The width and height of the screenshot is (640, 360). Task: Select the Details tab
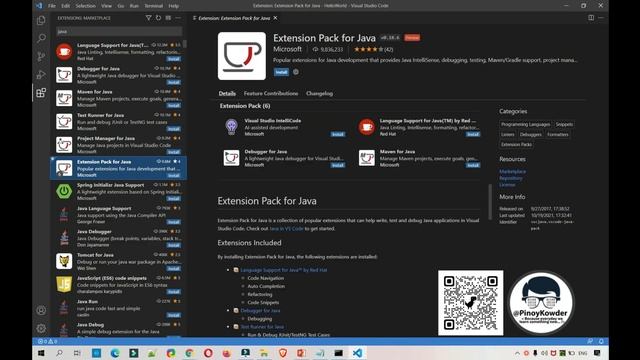click(227, 93)
